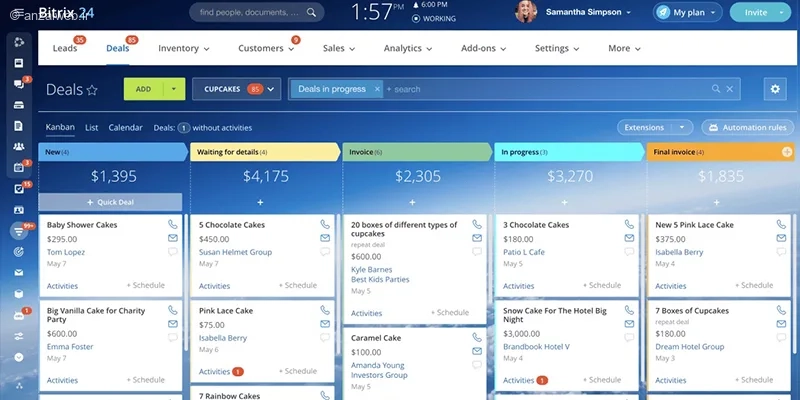Image resolution: width=800 pixels, height=400 pixels.
Task: Open Automation rules
Action: pyautogui.click(x=747, y=128)
